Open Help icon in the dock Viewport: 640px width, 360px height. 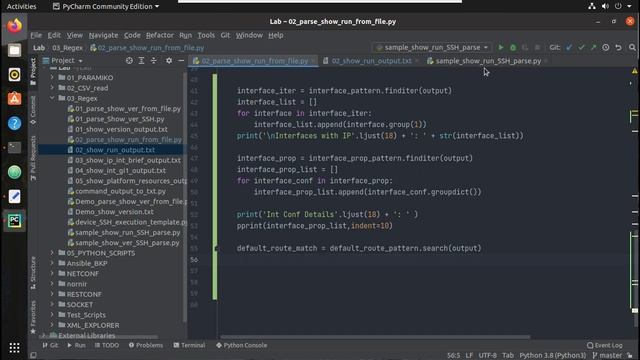(x=14, y=123)
